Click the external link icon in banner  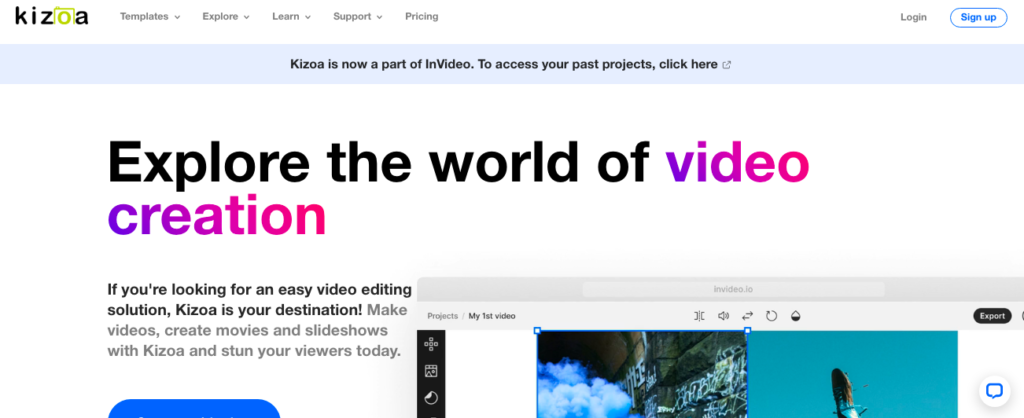coord(727,65)
